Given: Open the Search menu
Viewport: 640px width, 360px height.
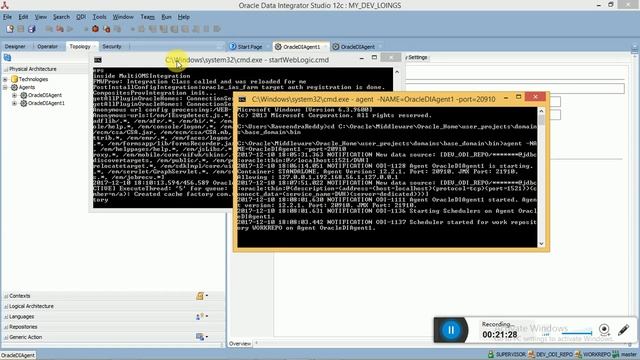Looking at the screenshot, I should tap(61, 17).
